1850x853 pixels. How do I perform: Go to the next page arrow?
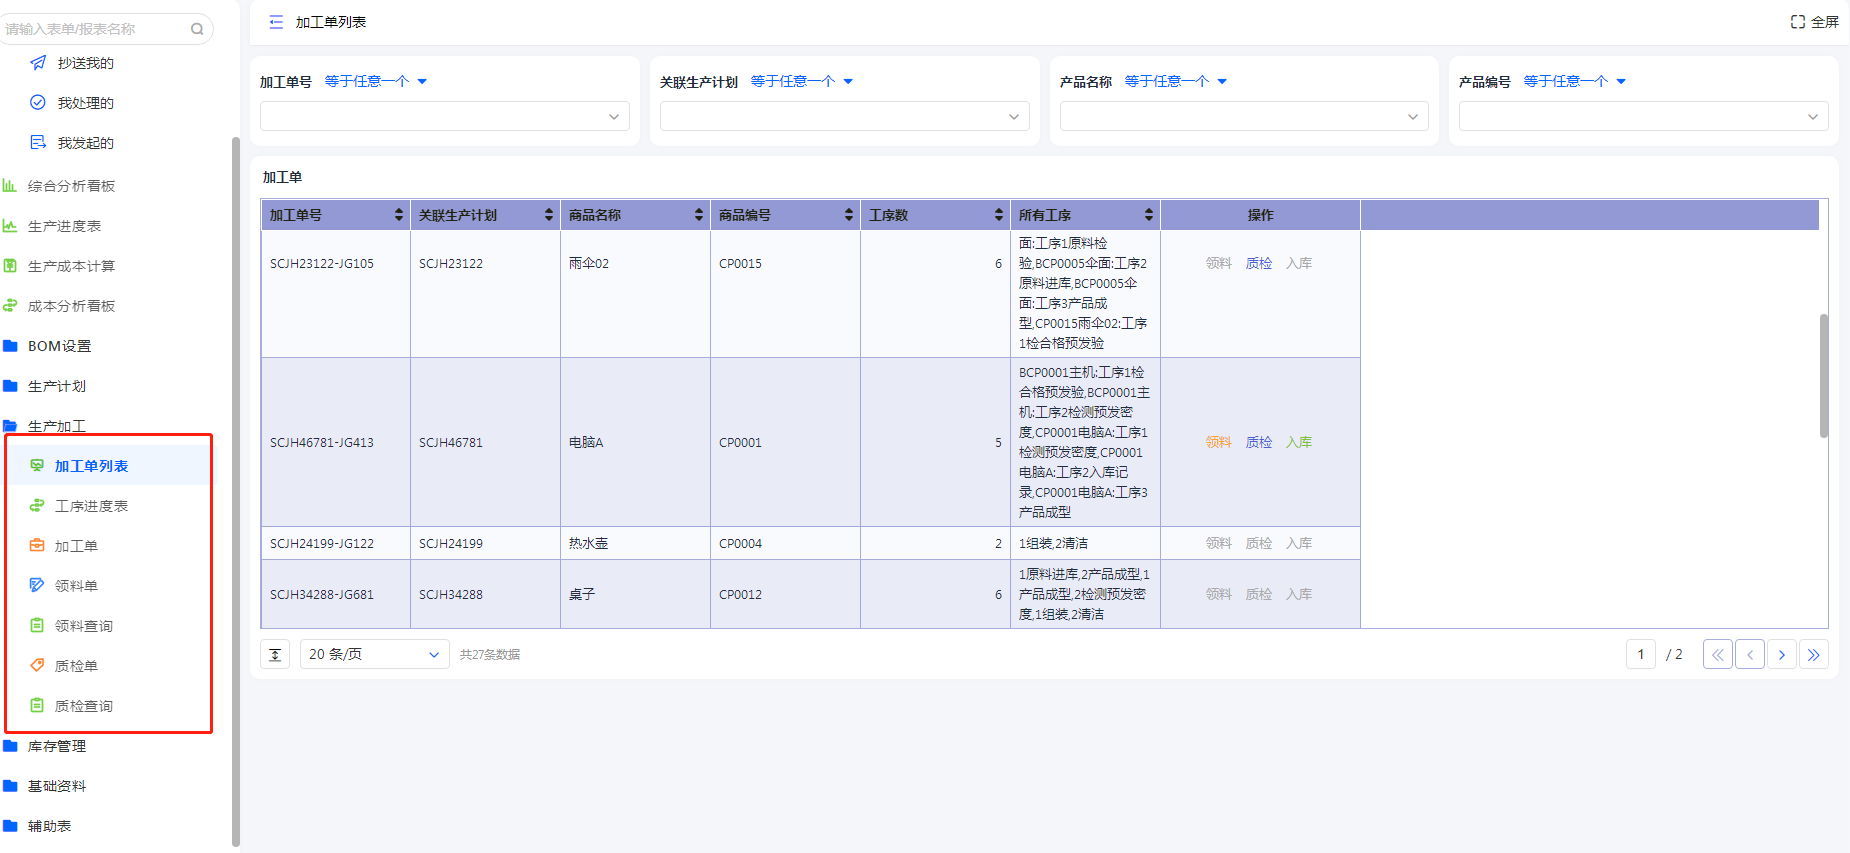1781,655
